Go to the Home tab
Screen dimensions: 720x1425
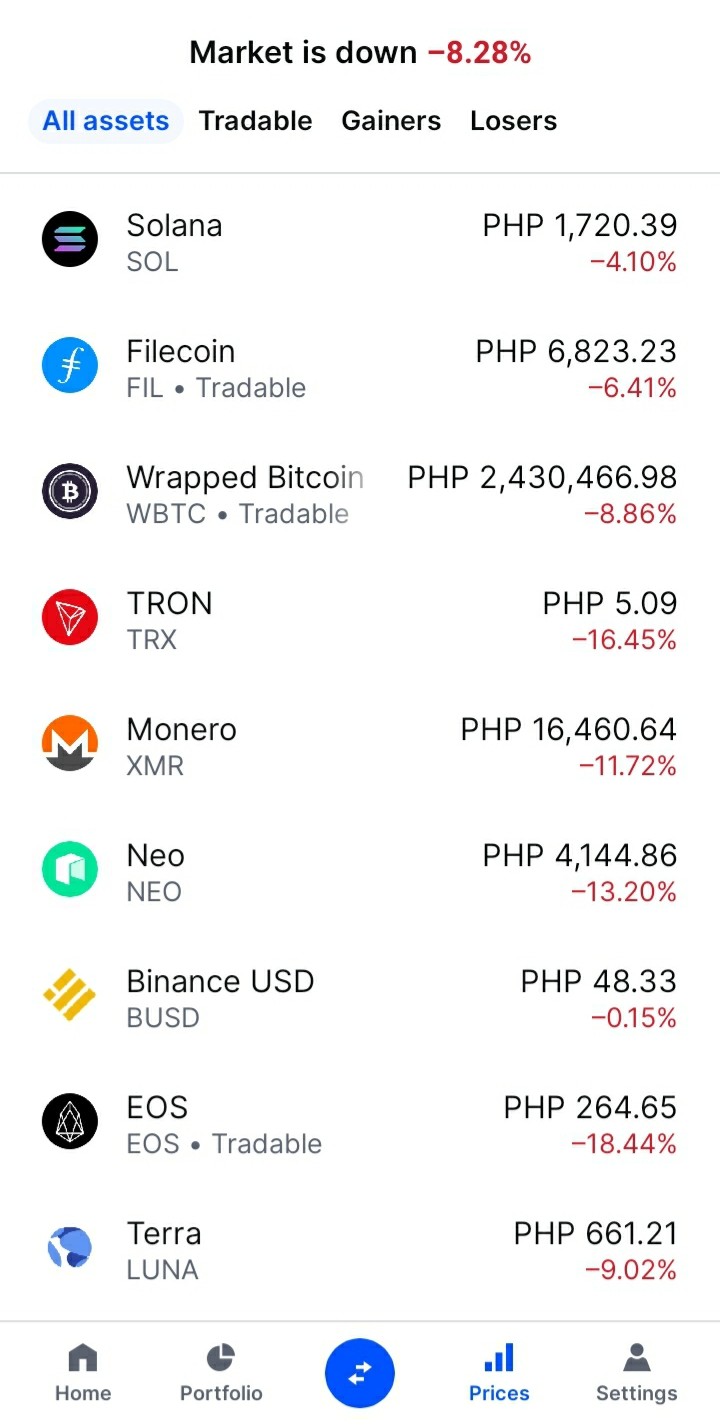click(83, 1374)
